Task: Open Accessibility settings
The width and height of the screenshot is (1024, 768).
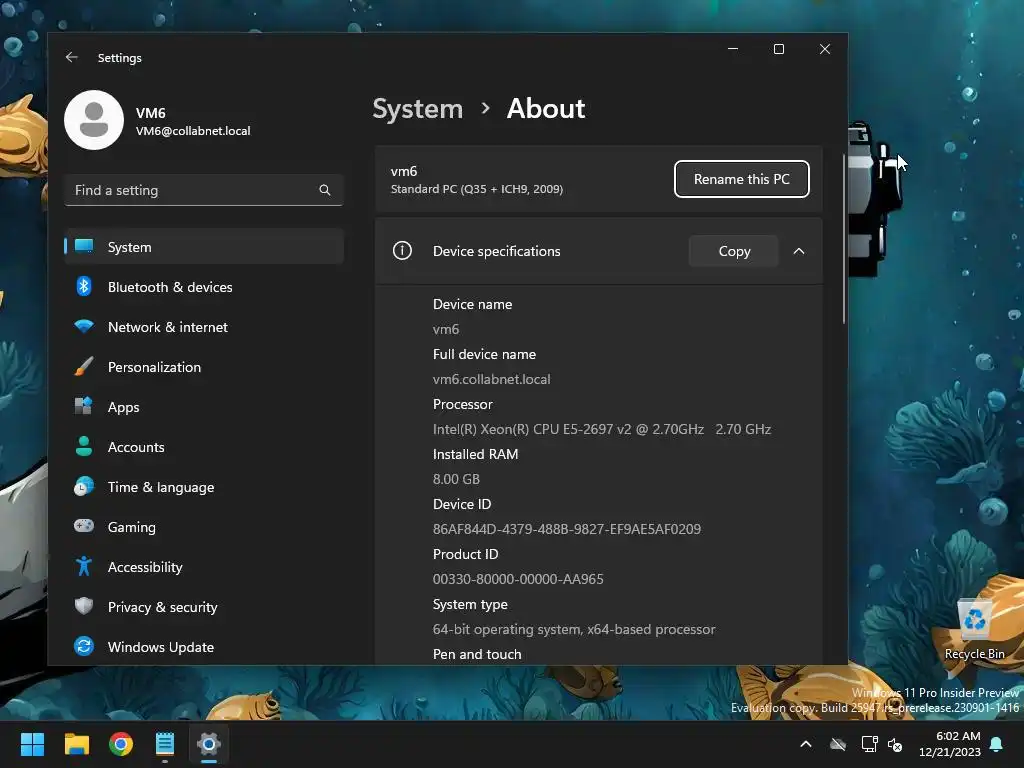Action: 204,567
